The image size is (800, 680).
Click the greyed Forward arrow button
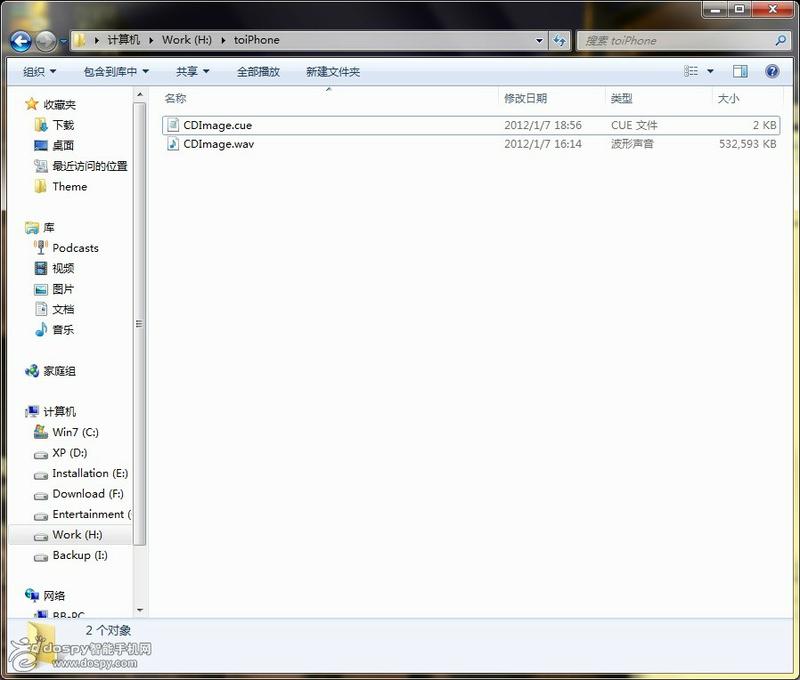[45, 41]
